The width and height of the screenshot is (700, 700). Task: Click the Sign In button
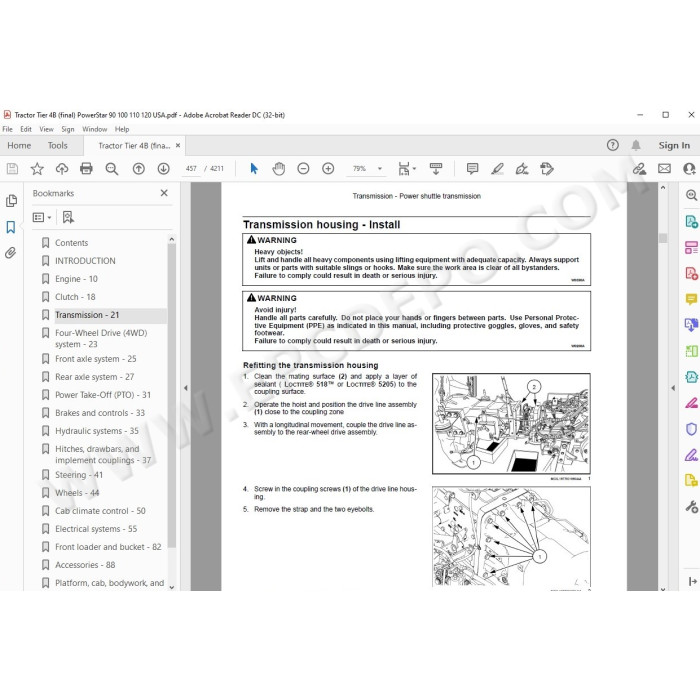coord(674,146)
